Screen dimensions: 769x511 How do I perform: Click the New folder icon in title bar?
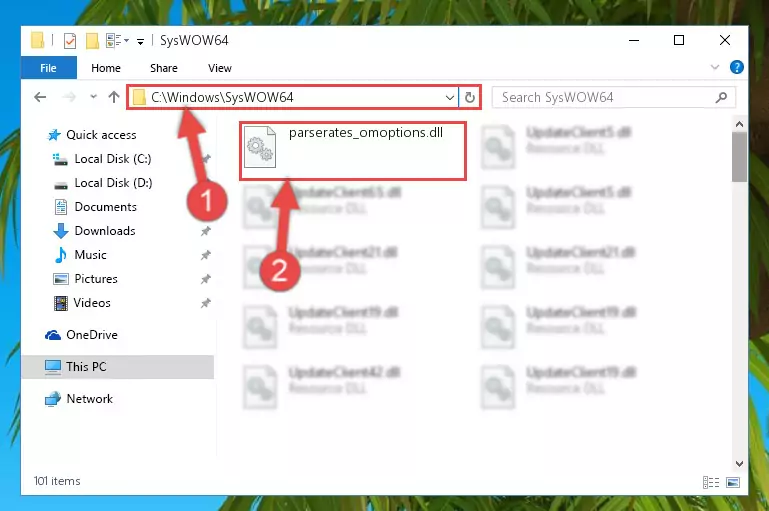[x=92, y=40]
